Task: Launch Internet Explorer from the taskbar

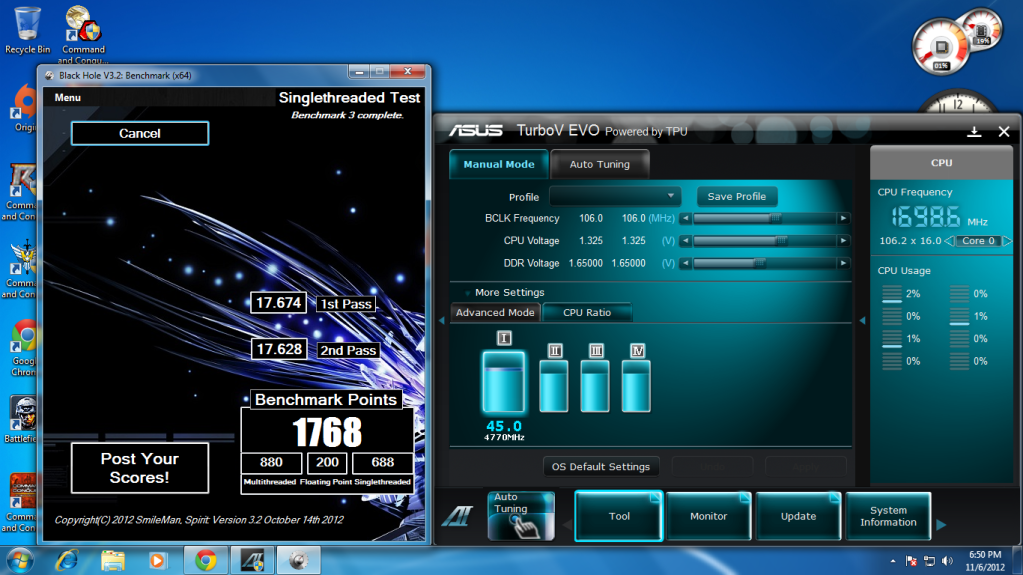Action: (x=67, y=561)
